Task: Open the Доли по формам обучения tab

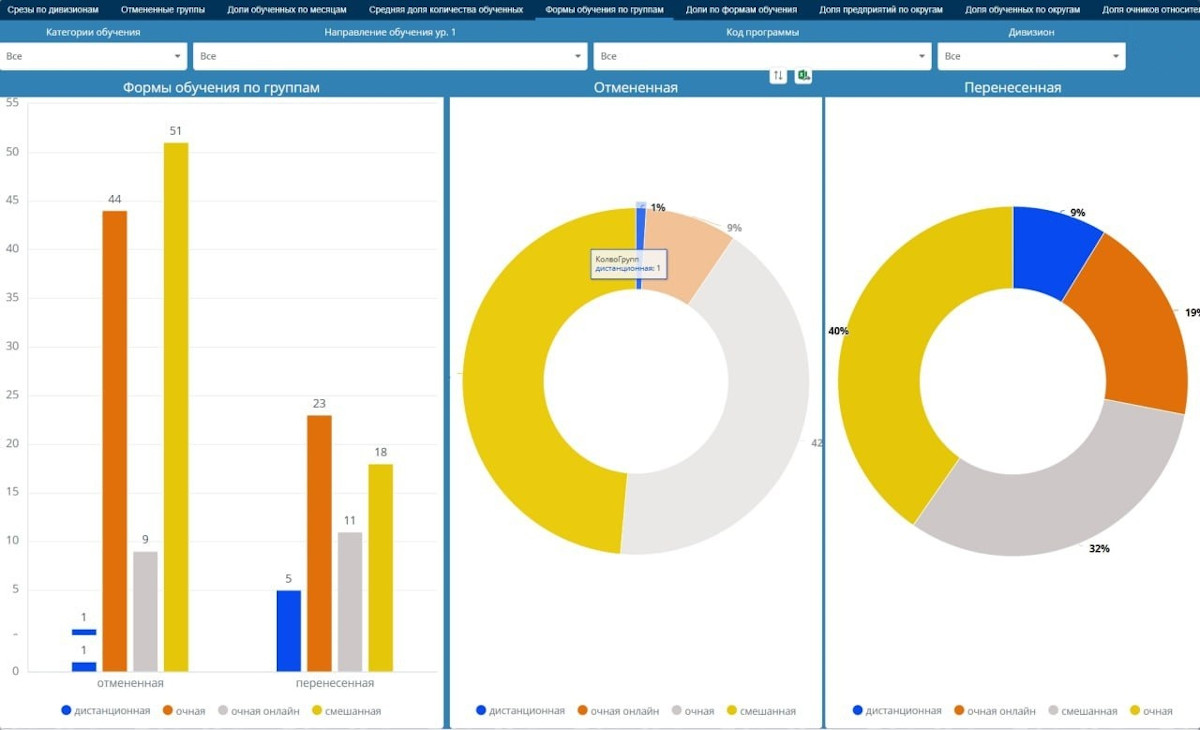Action: (741, 9)
